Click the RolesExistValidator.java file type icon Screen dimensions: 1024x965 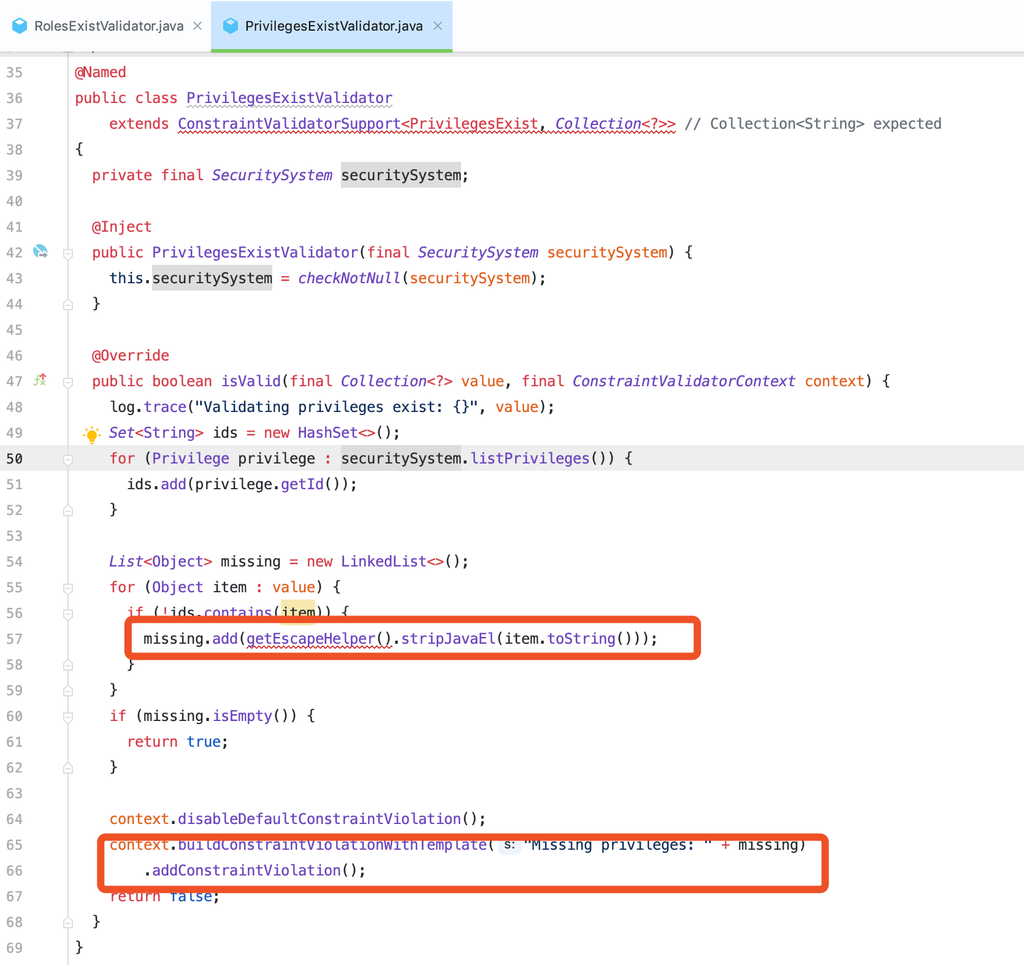point(20,26)
